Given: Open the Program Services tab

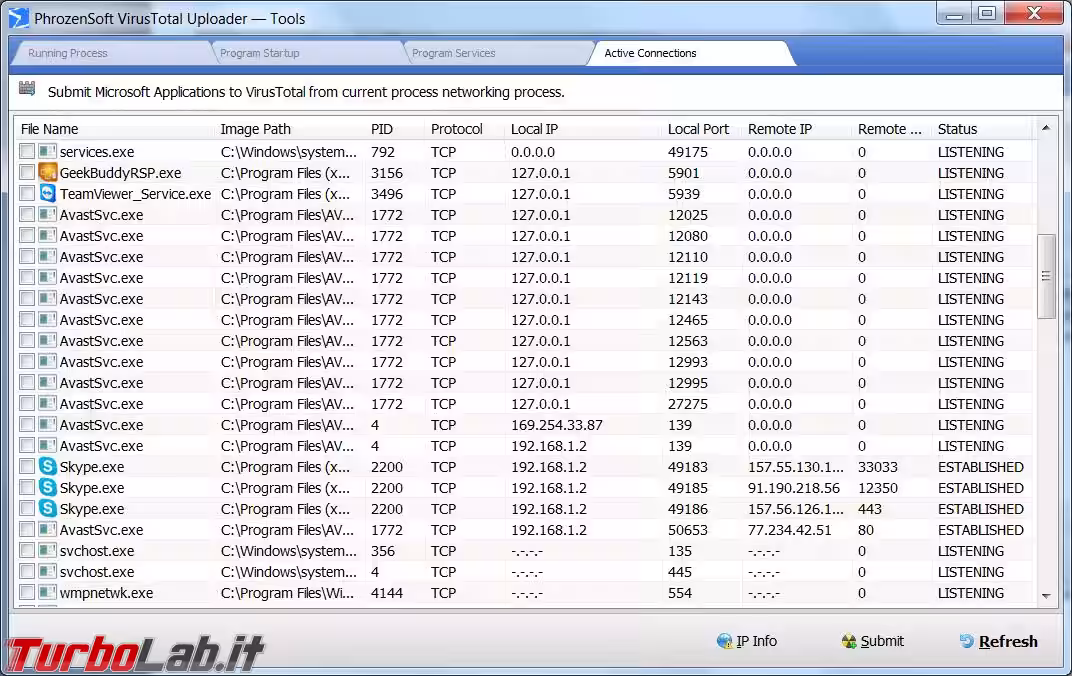Looking at the screenshot, I should pos(453,53).
